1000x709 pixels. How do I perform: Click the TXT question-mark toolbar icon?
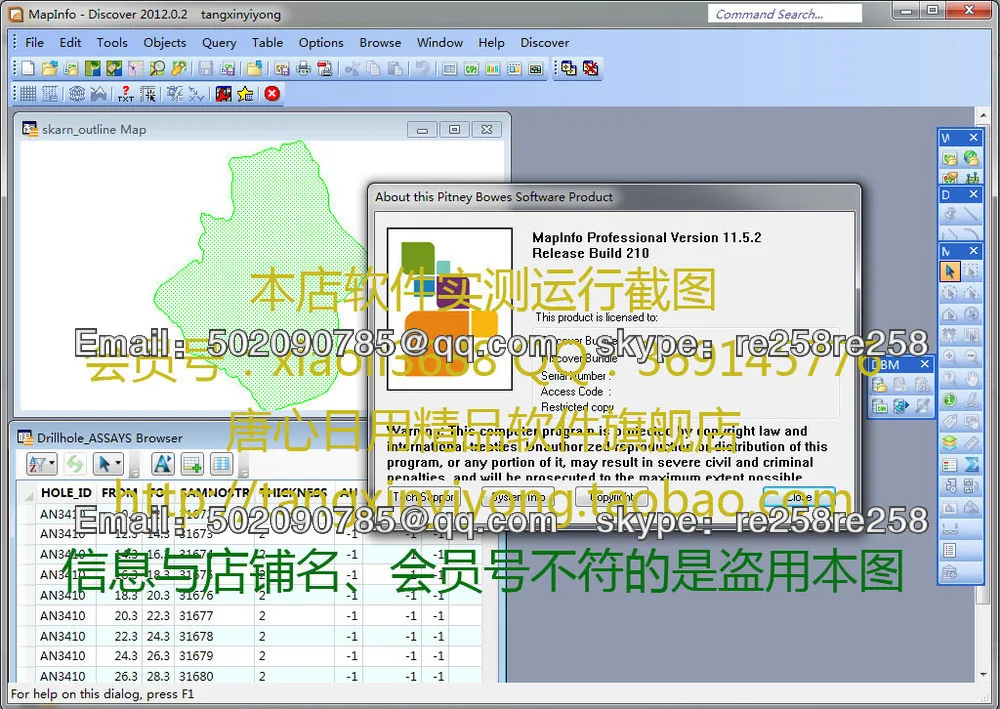pyautogui.click(x=125, y=94)
